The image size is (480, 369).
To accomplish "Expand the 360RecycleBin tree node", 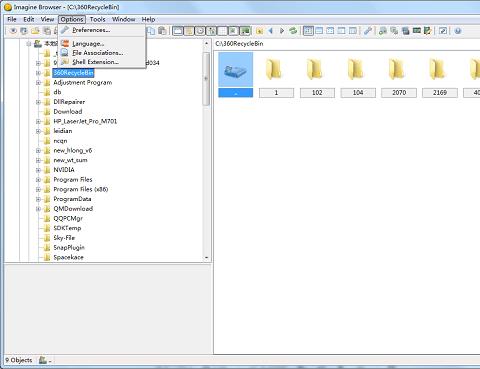I will click(38, 73).
